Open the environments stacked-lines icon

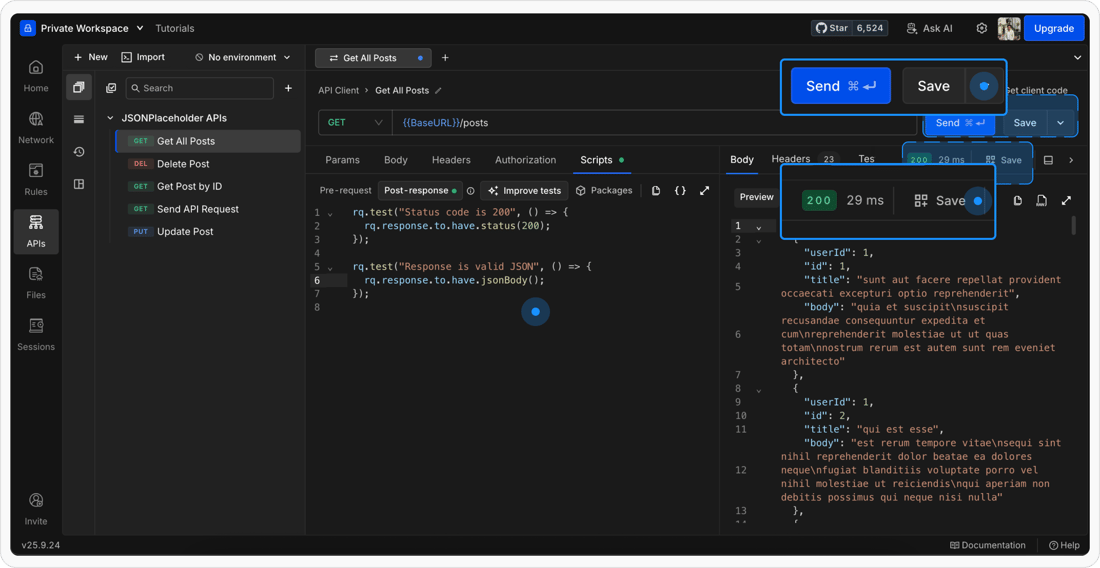tap(79, 119)
